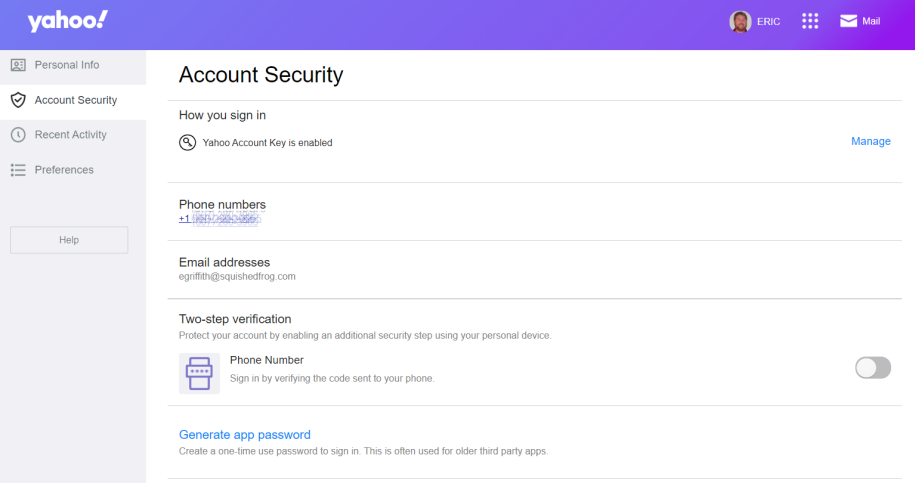915x483 pixels.
Task: Click the phone verification code icon
Action: 199,373
